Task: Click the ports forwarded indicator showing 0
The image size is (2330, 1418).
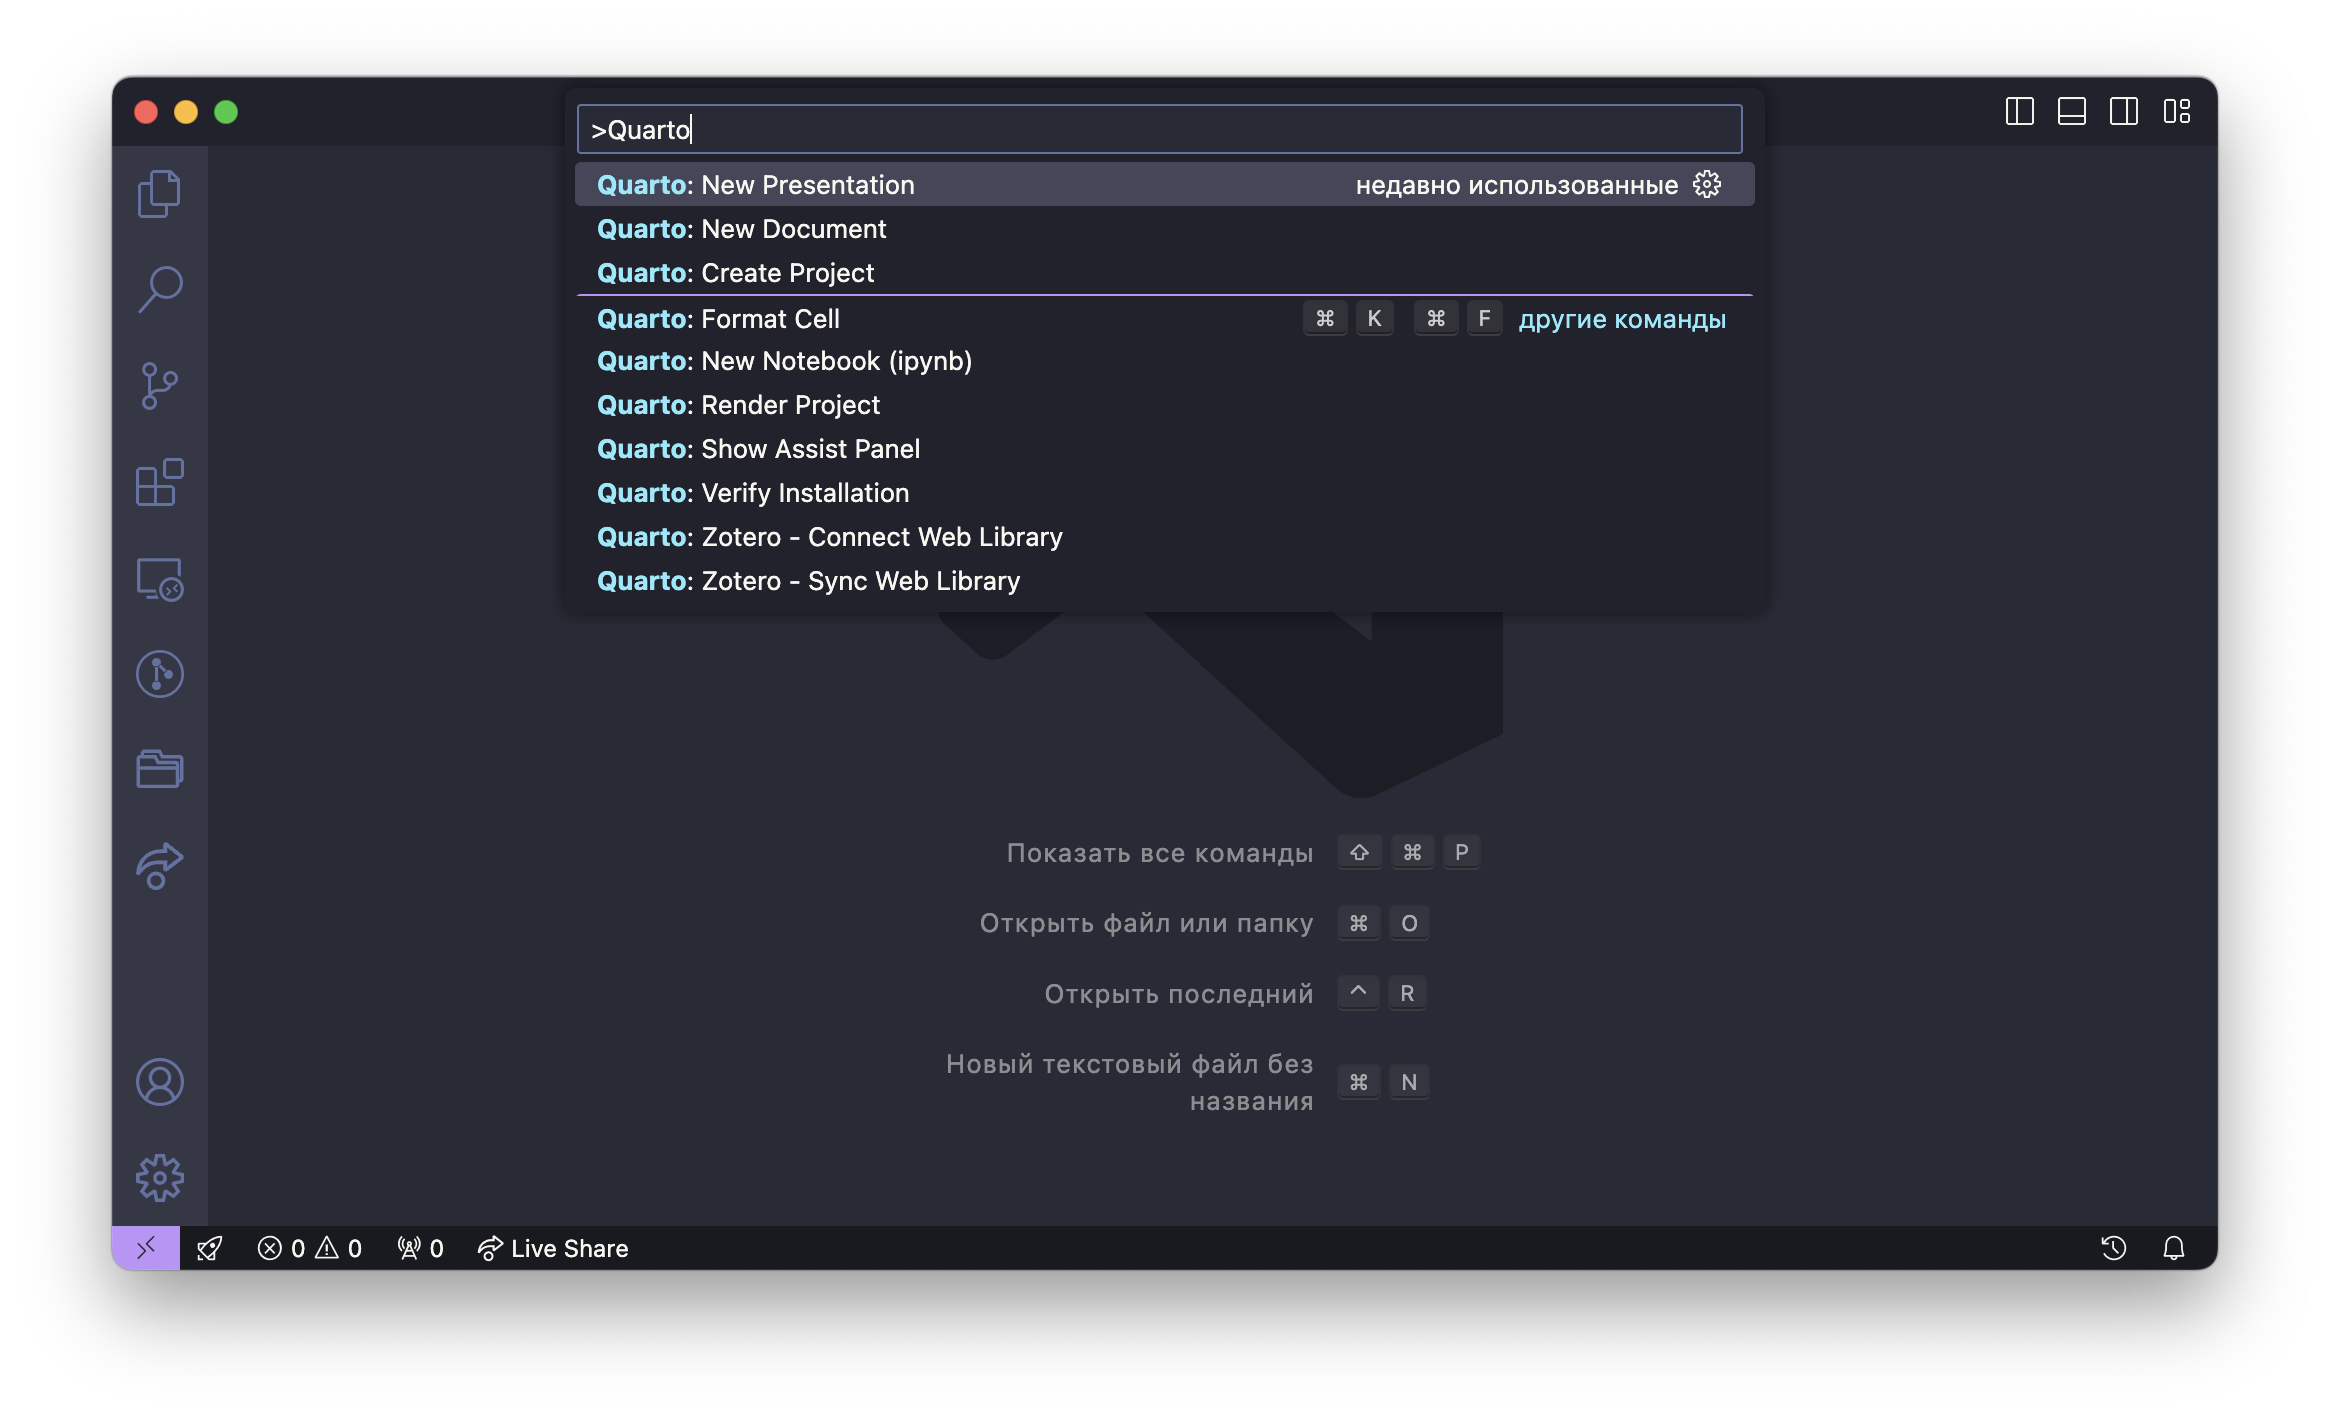Action: tap(420, 1248)
